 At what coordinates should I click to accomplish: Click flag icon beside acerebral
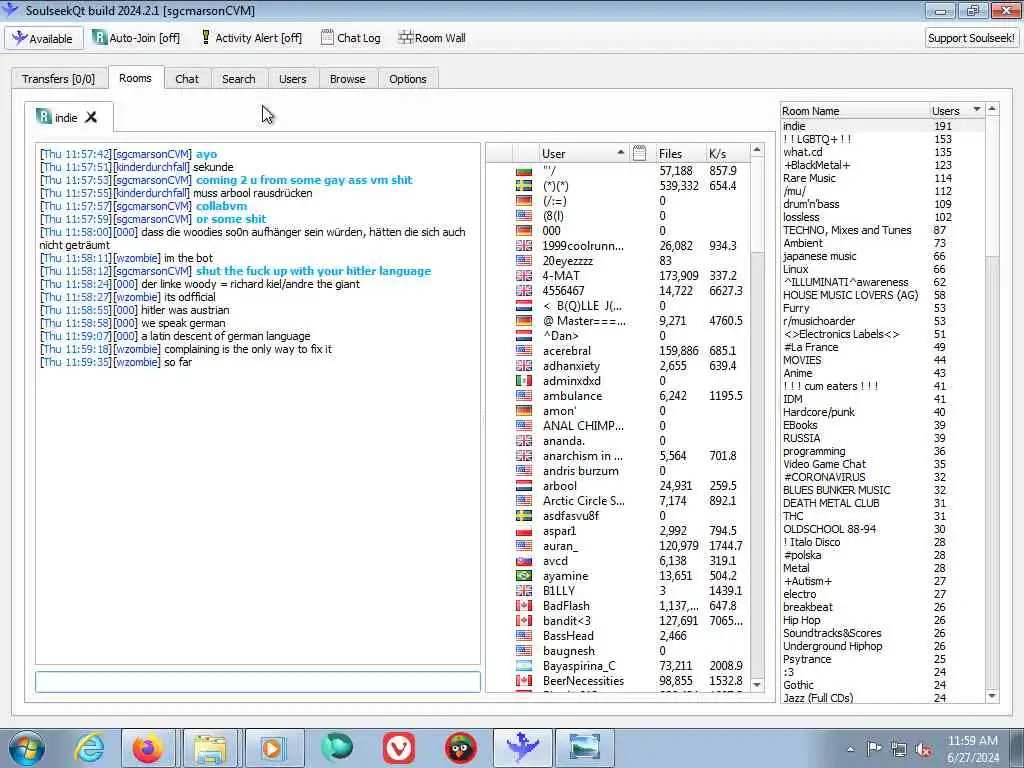tap(524, 351)
